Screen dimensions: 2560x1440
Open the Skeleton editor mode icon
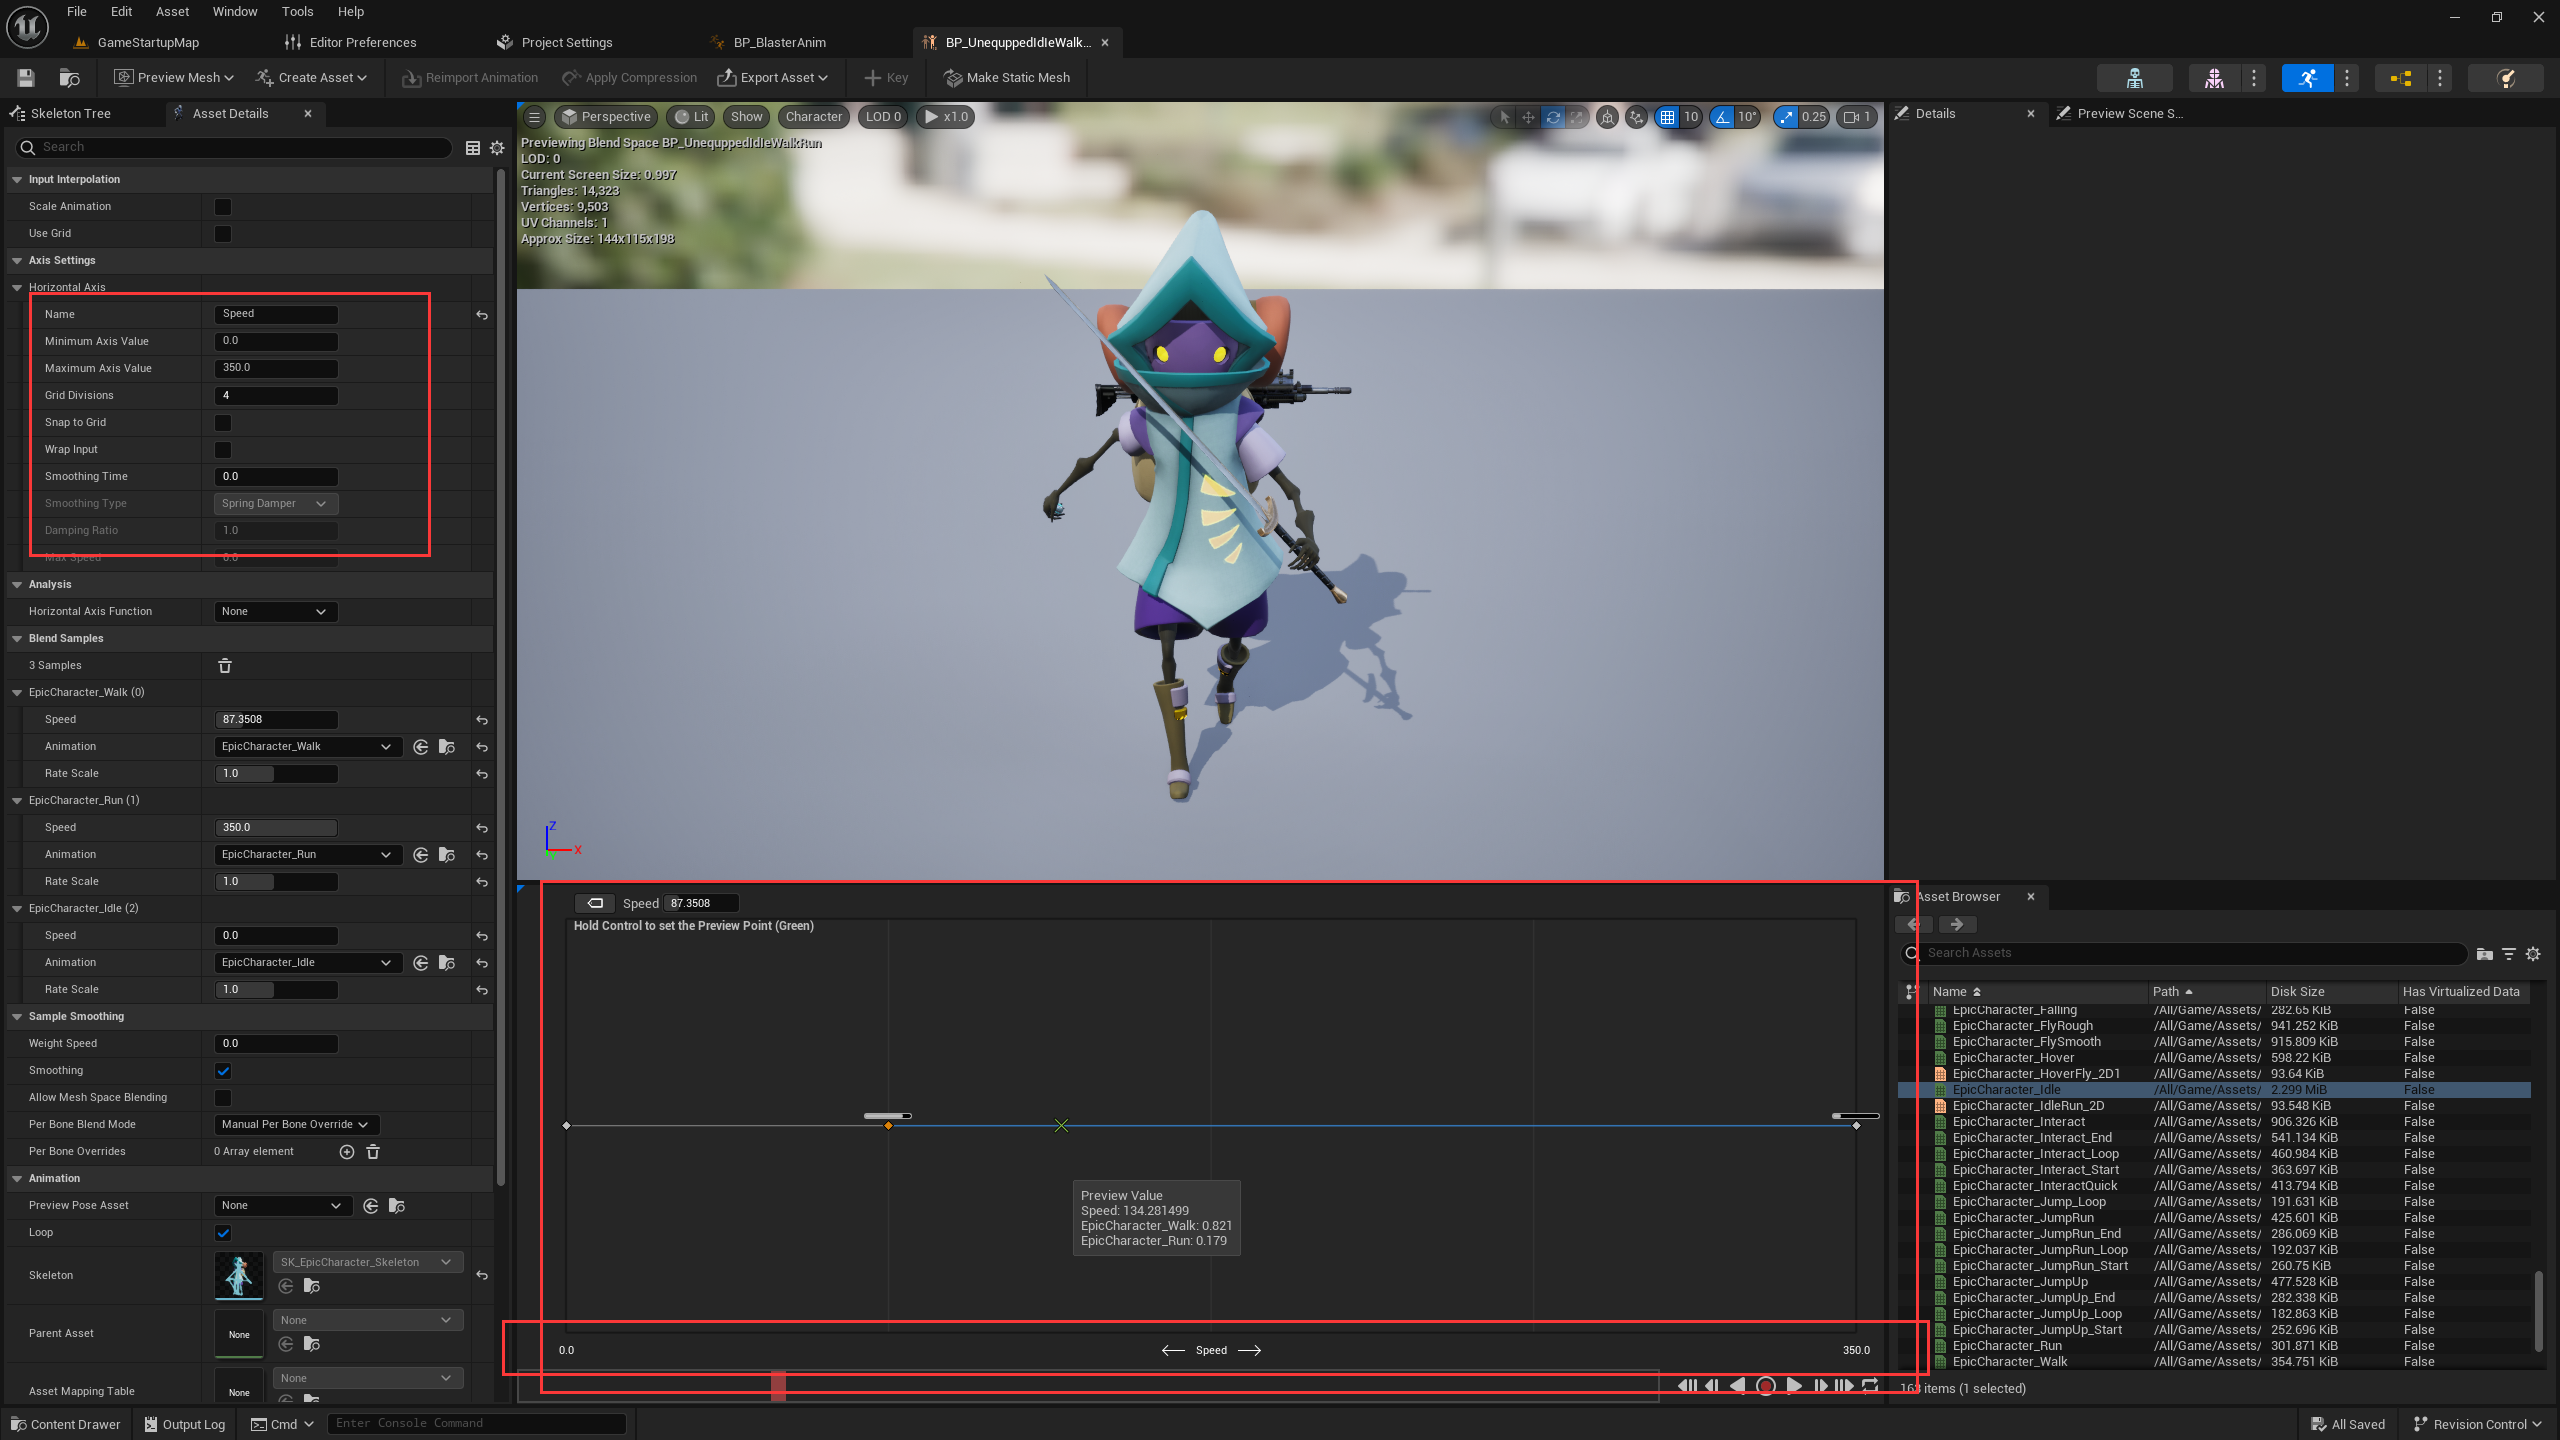click(2134, 77)
